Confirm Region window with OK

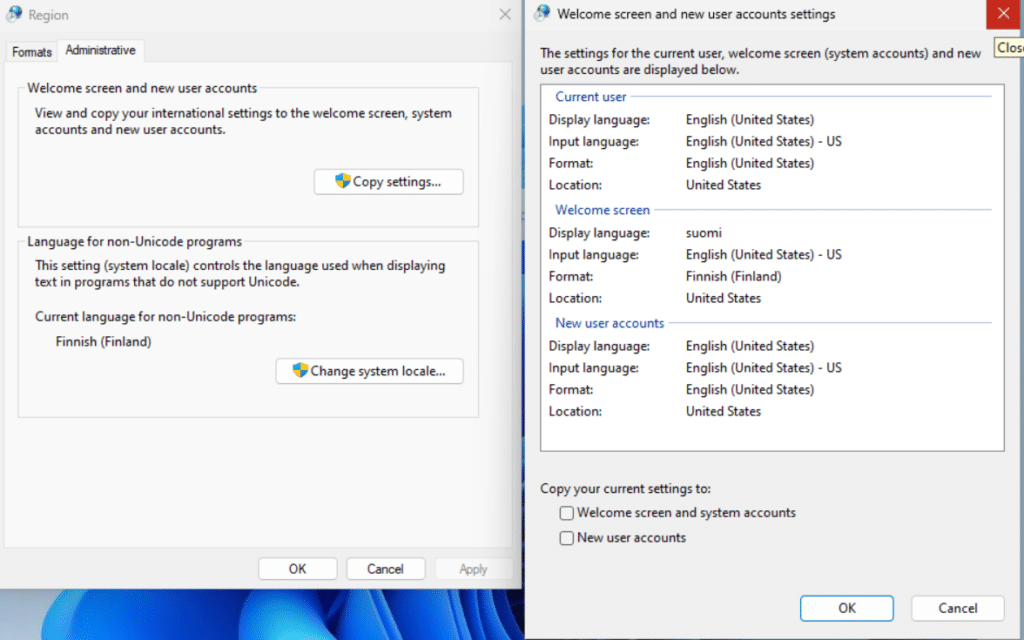point(298,569)
